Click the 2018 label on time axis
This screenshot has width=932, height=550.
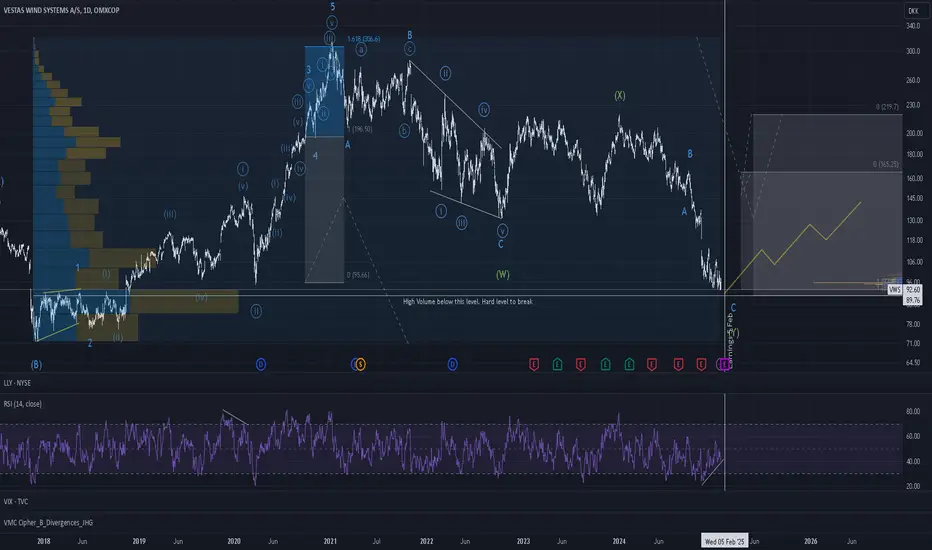(43, 541)
